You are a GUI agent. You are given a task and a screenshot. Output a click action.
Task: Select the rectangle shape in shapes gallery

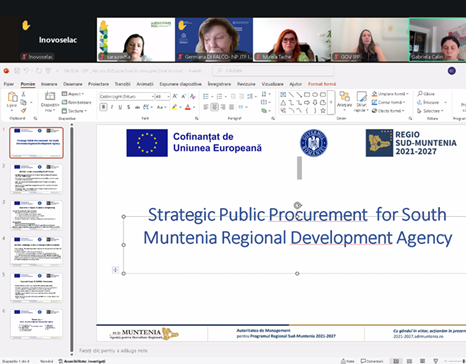pyautogui.click(x=307, y=95)
